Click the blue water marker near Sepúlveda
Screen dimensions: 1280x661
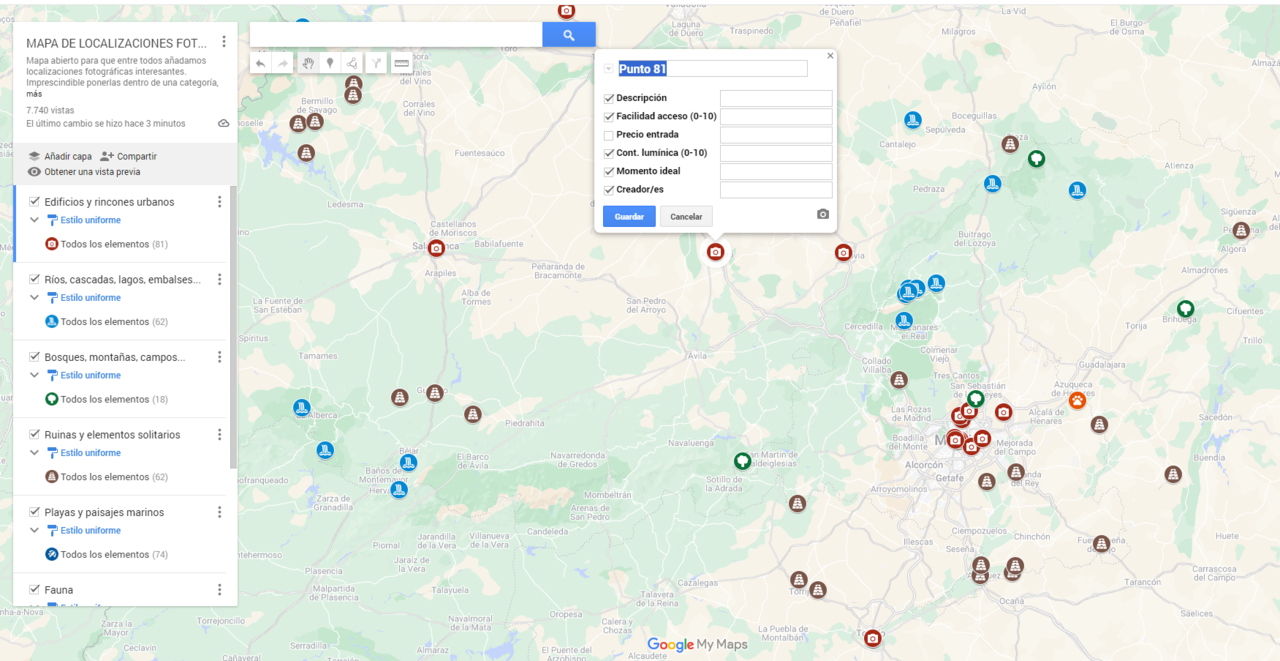[x=913, y=120]
